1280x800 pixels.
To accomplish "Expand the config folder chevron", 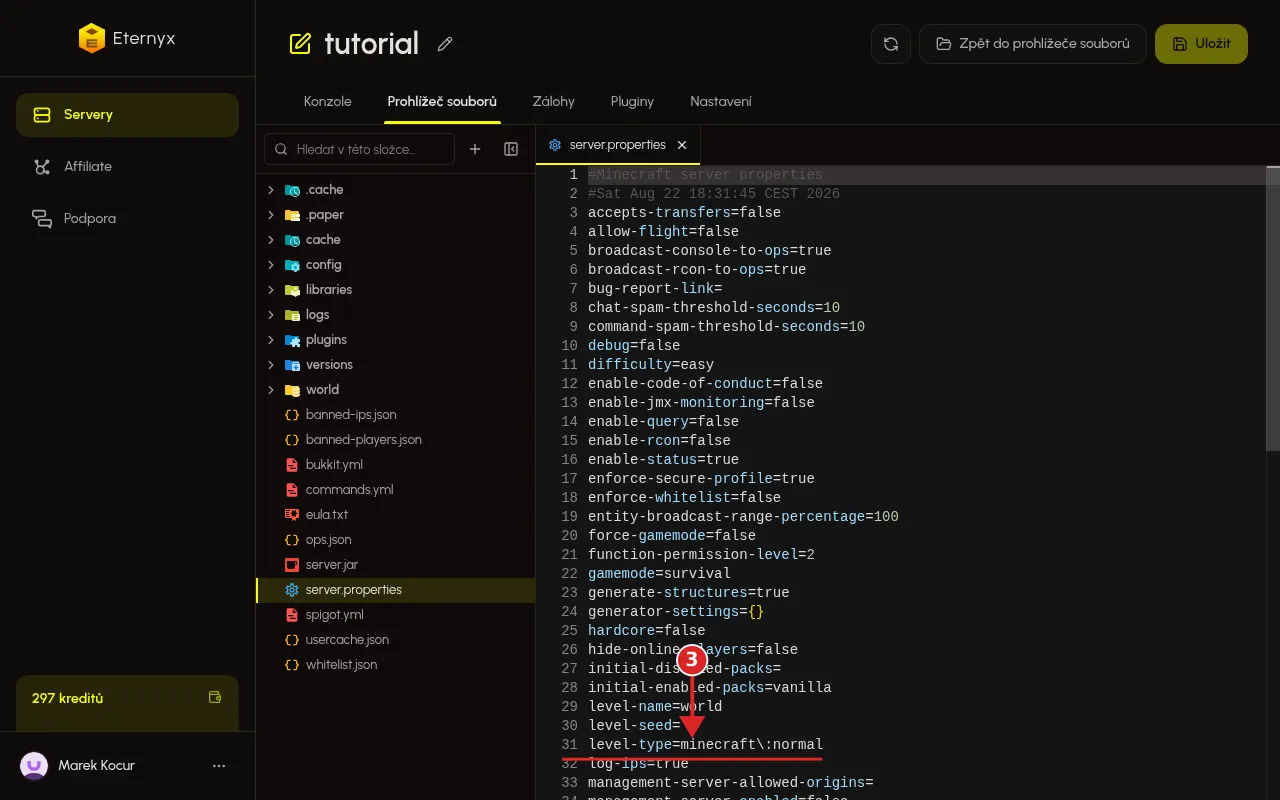I will pos(270,265).
